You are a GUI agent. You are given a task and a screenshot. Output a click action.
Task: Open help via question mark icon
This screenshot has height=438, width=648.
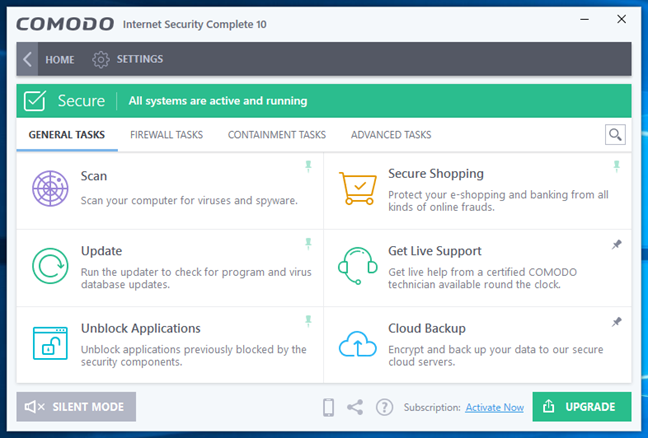pyautogui.click(x=384, y=407)
